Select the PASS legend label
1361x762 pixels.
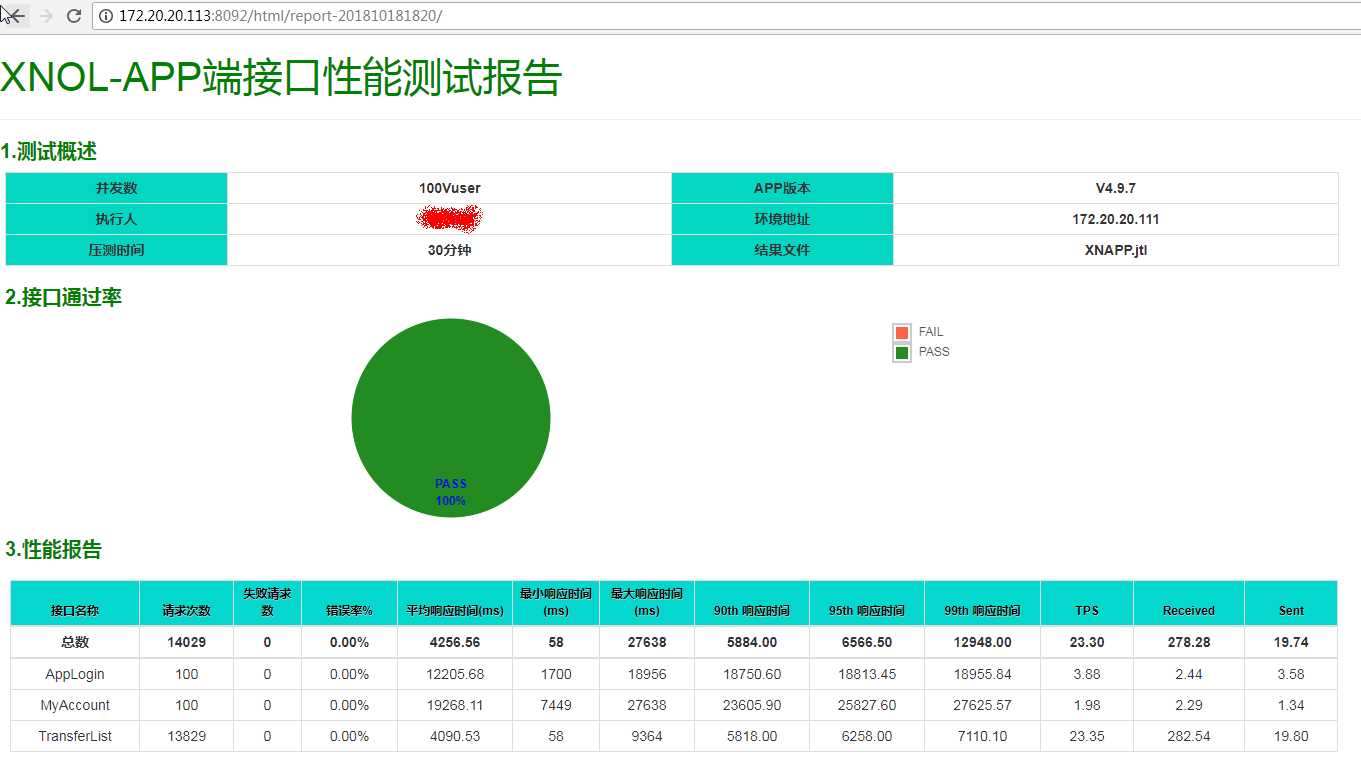point(934,352)
